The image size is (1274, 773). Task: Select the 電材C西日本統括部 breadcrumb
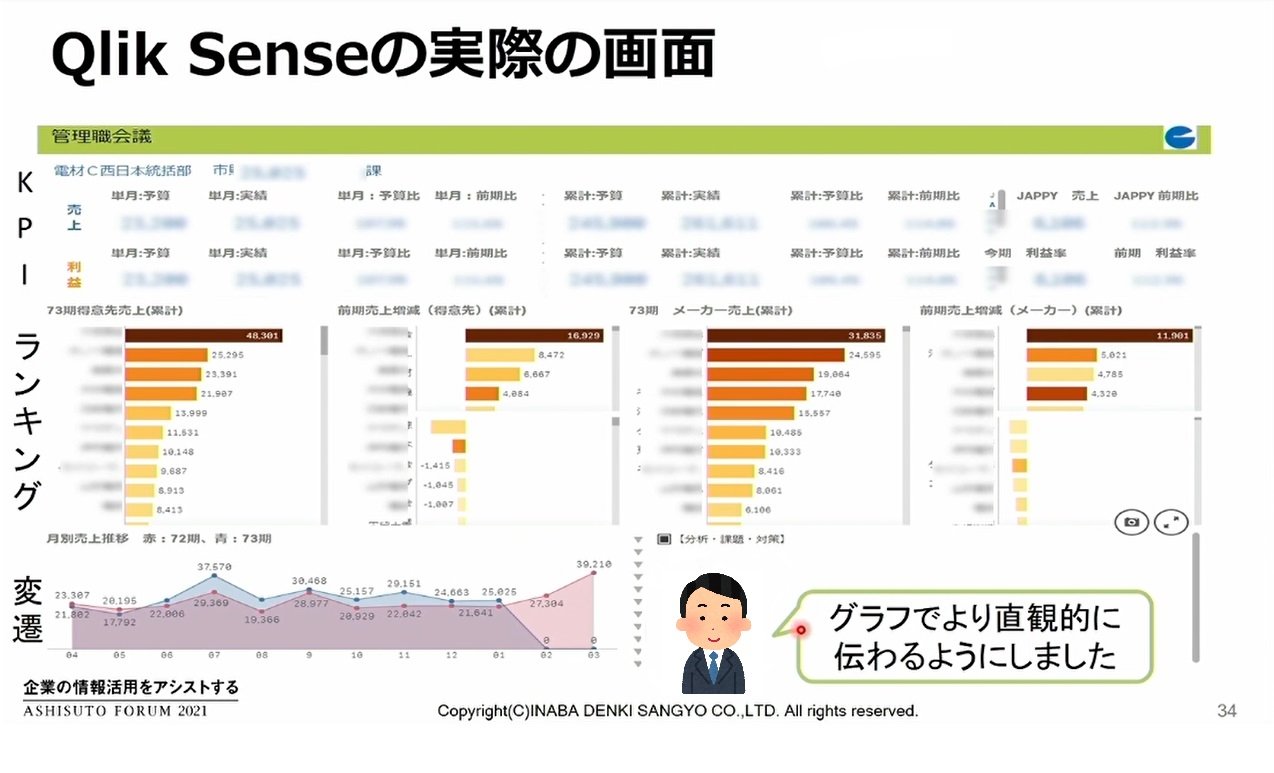122,171
